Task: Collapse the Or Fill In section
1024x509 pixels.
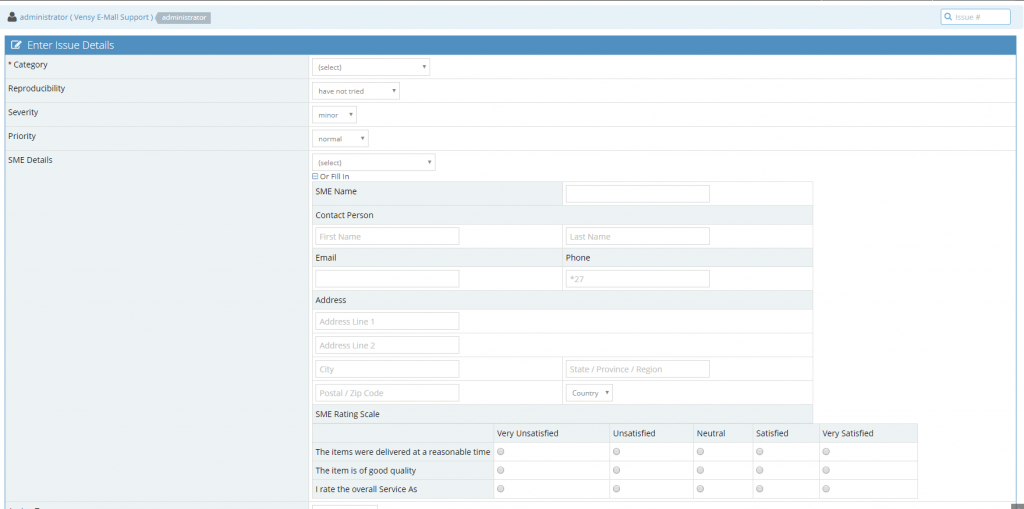Action: pos(315,176)
